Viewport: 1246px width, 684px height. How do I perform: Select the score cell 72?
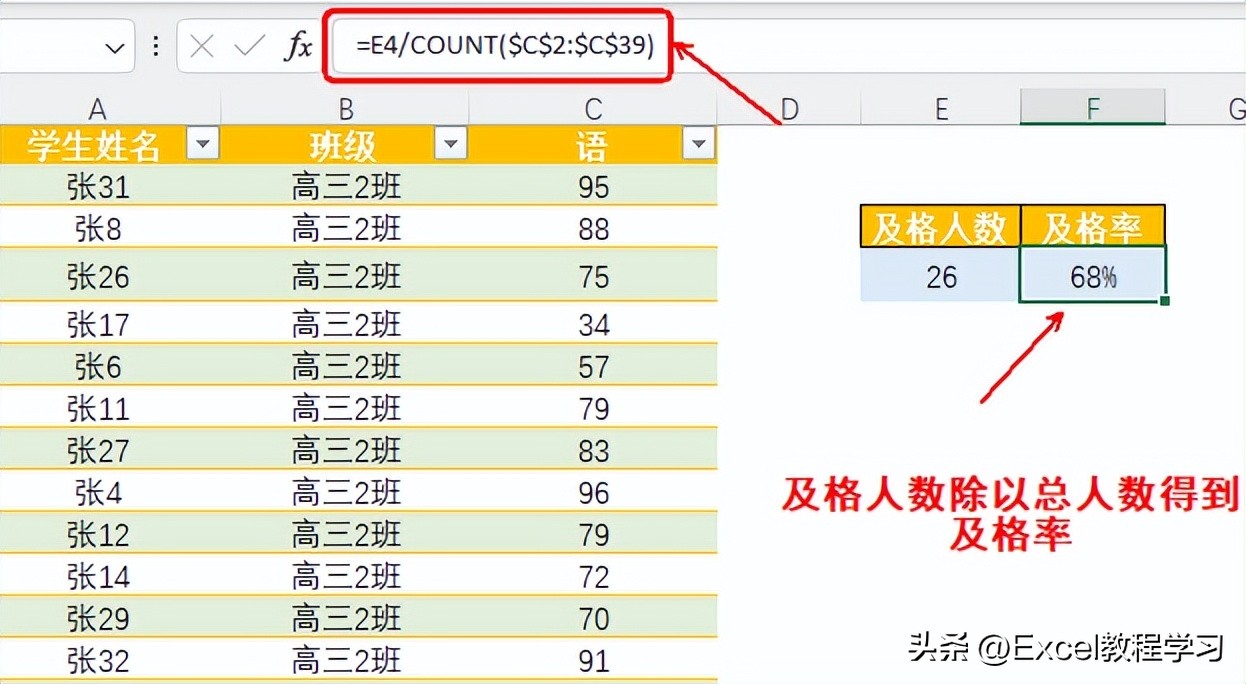click(x=594, y=576)
